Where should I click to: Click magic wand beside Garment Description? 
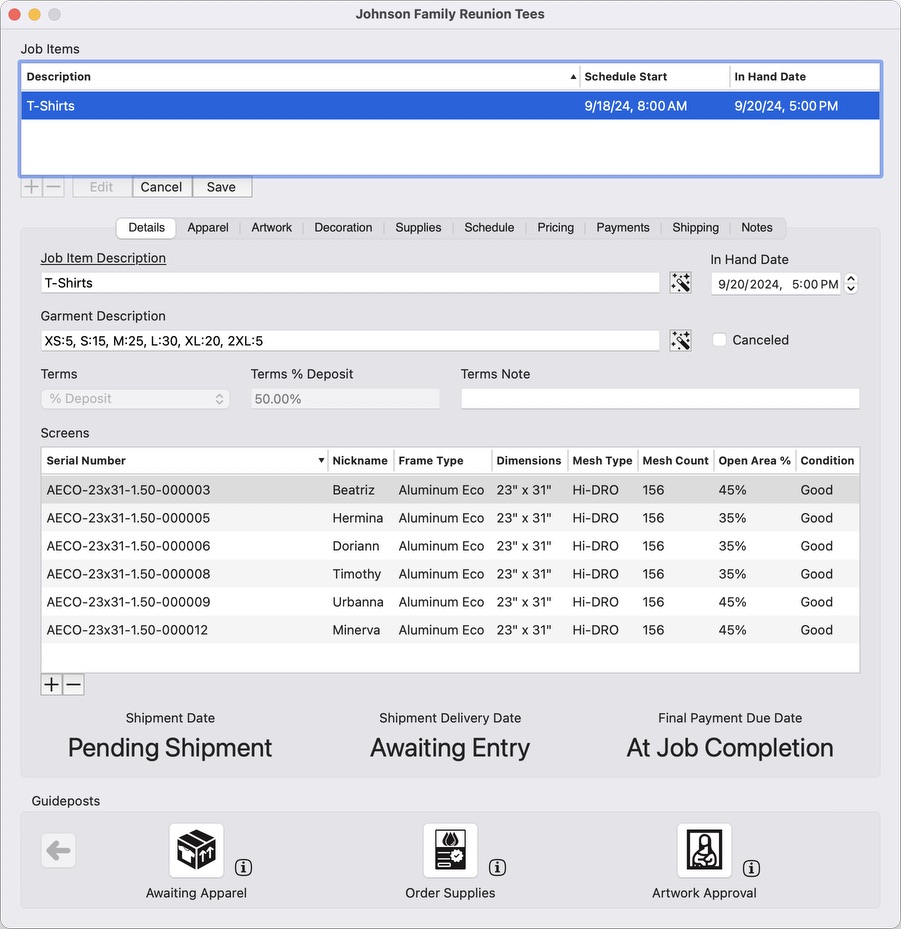pyautogui.click(x=681, y=341)
